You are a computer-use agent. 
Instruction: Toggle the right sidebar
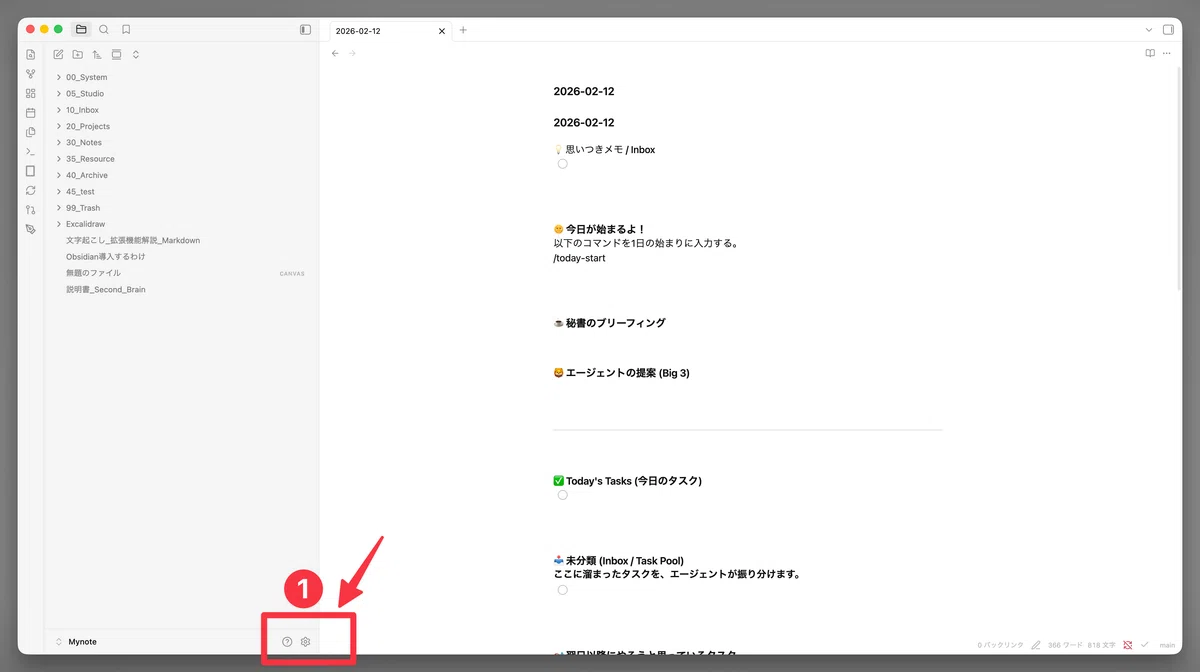(1168, 30)
